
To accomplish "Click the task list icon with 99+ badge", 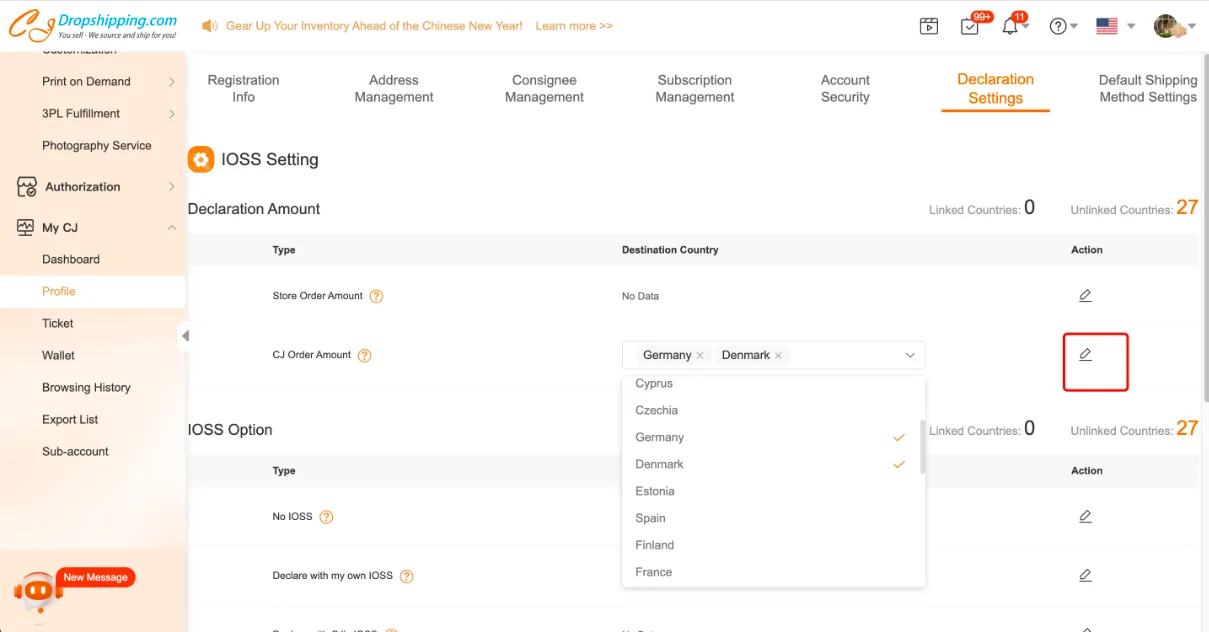I will point(970,27).
